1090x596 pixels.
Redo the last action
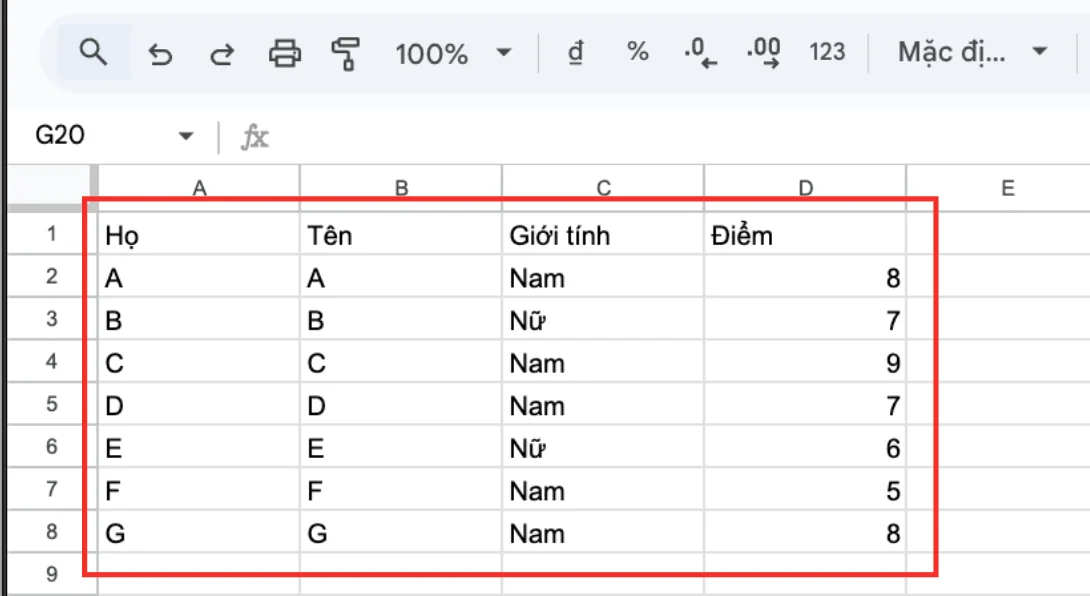(x=222, y=54)
